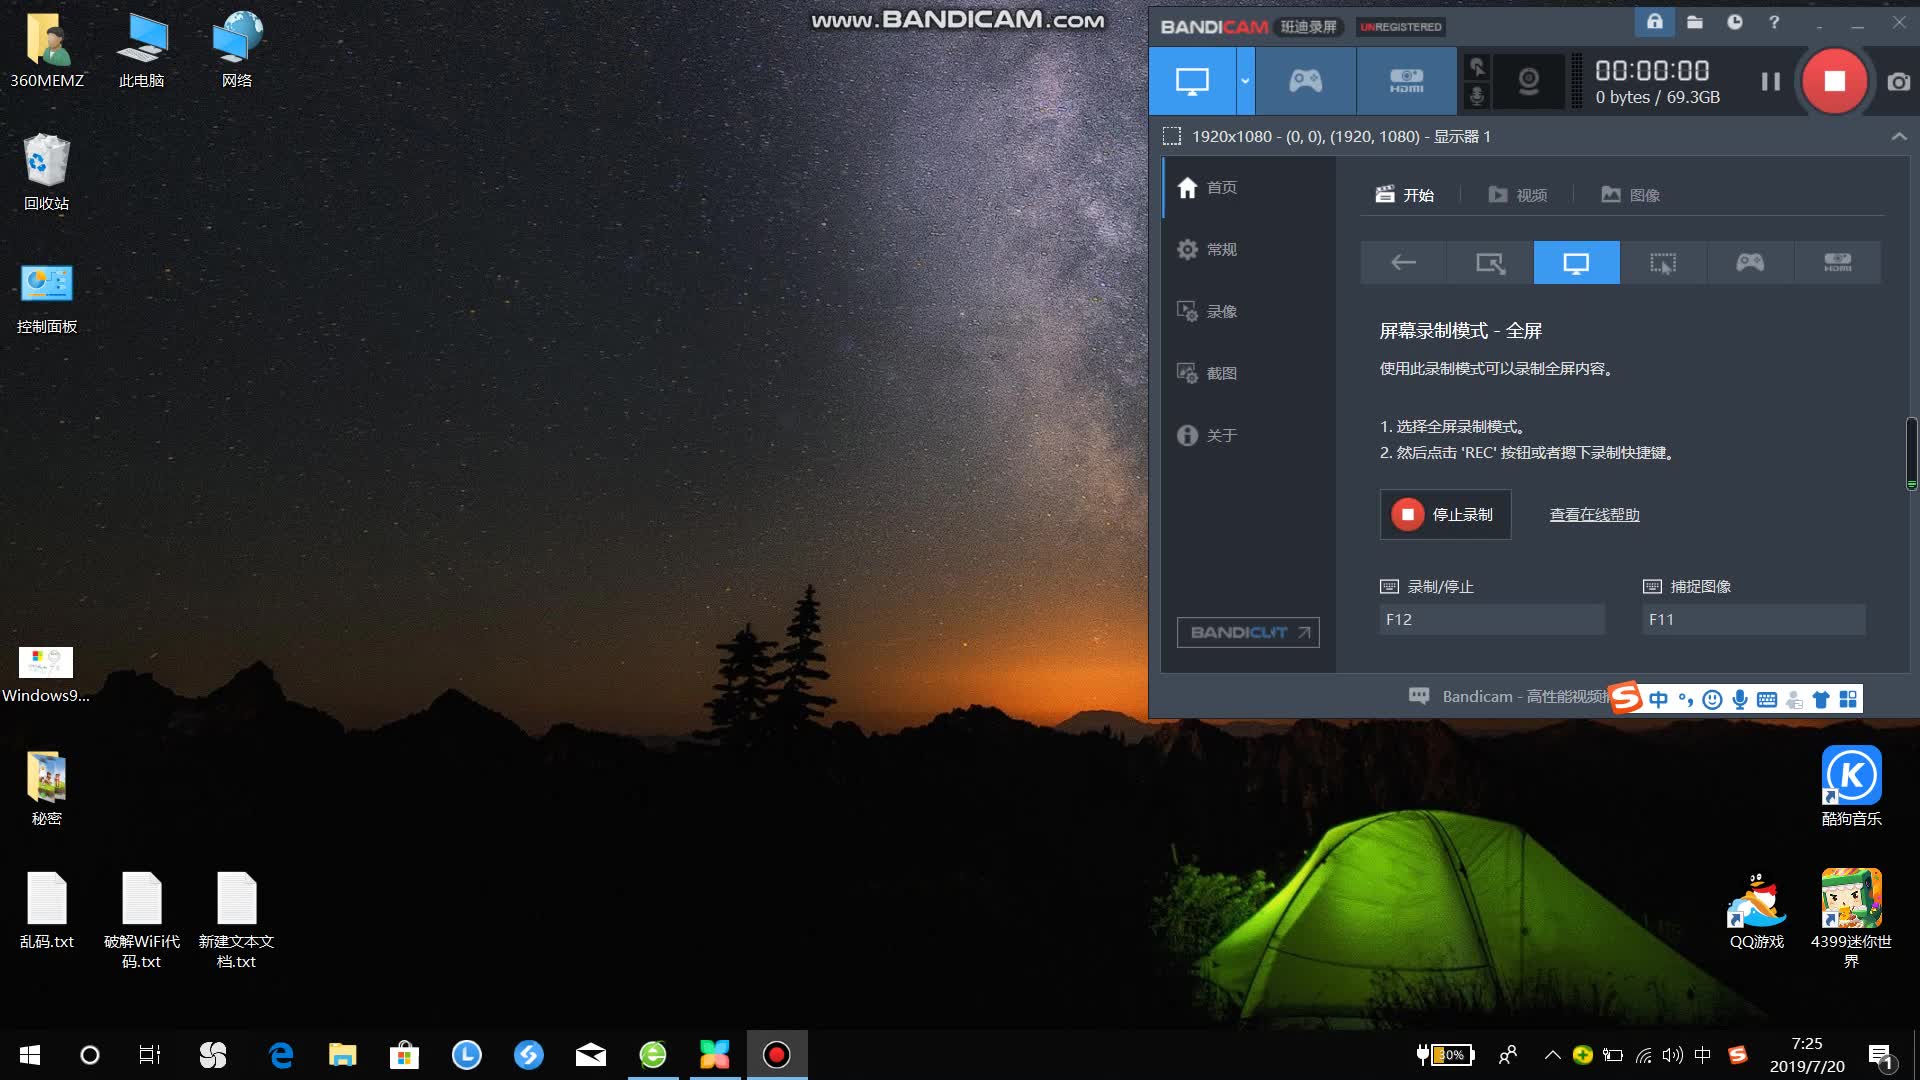Select the rectangle region recording mode
1920x1080 pixels.
tap(1662, 262)
